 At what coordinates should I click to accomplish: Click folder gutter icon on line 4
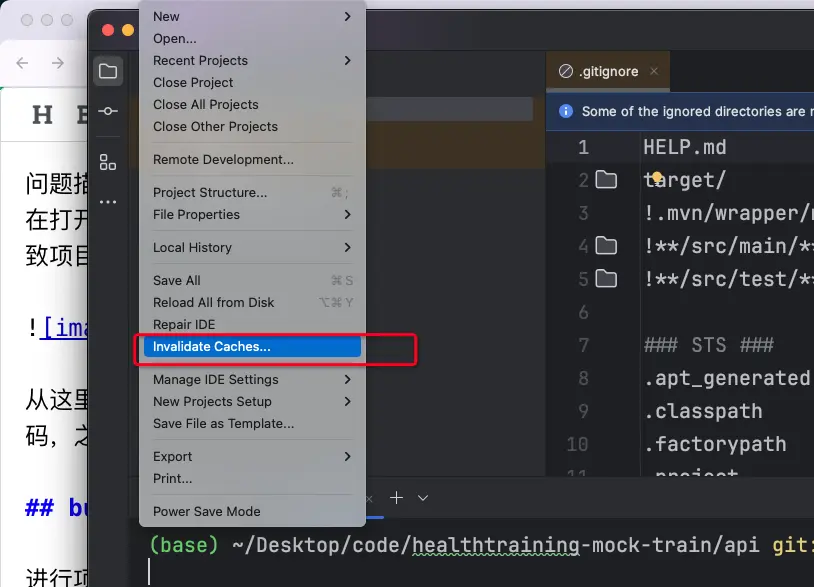606,245
